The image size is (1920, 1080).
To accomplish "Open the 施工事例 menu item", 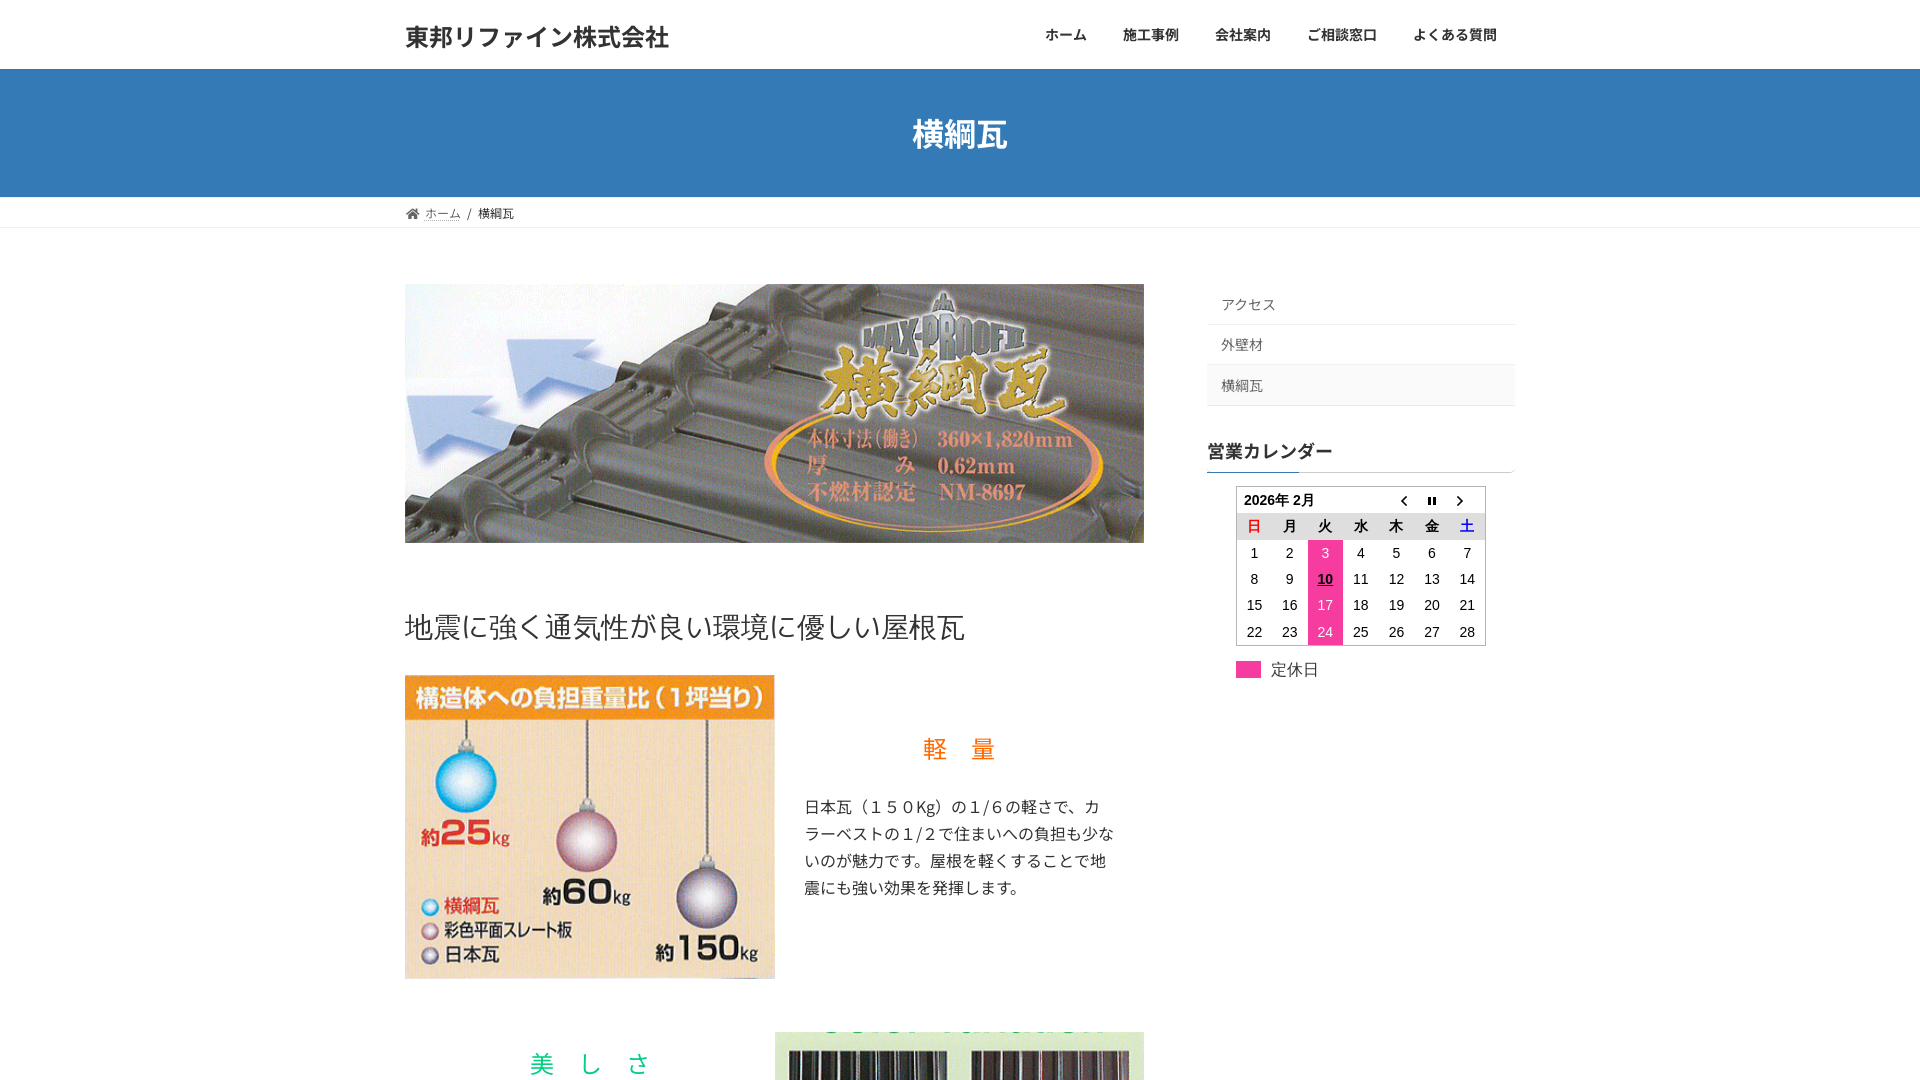I will [x=1150, y=35].
